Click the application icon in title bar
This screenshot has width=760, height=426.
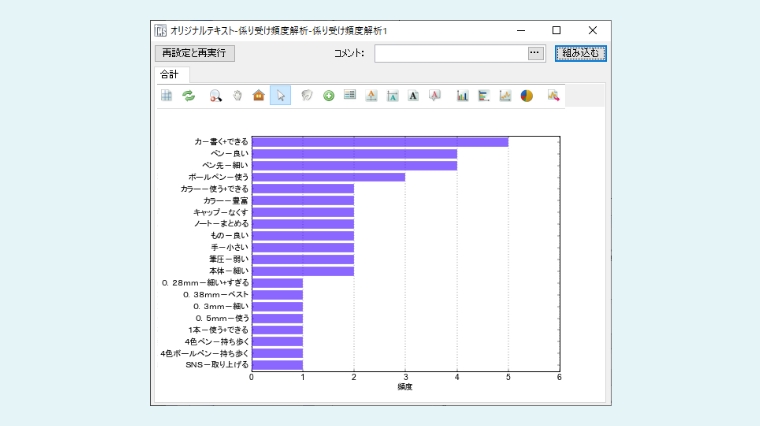(160, 31)
